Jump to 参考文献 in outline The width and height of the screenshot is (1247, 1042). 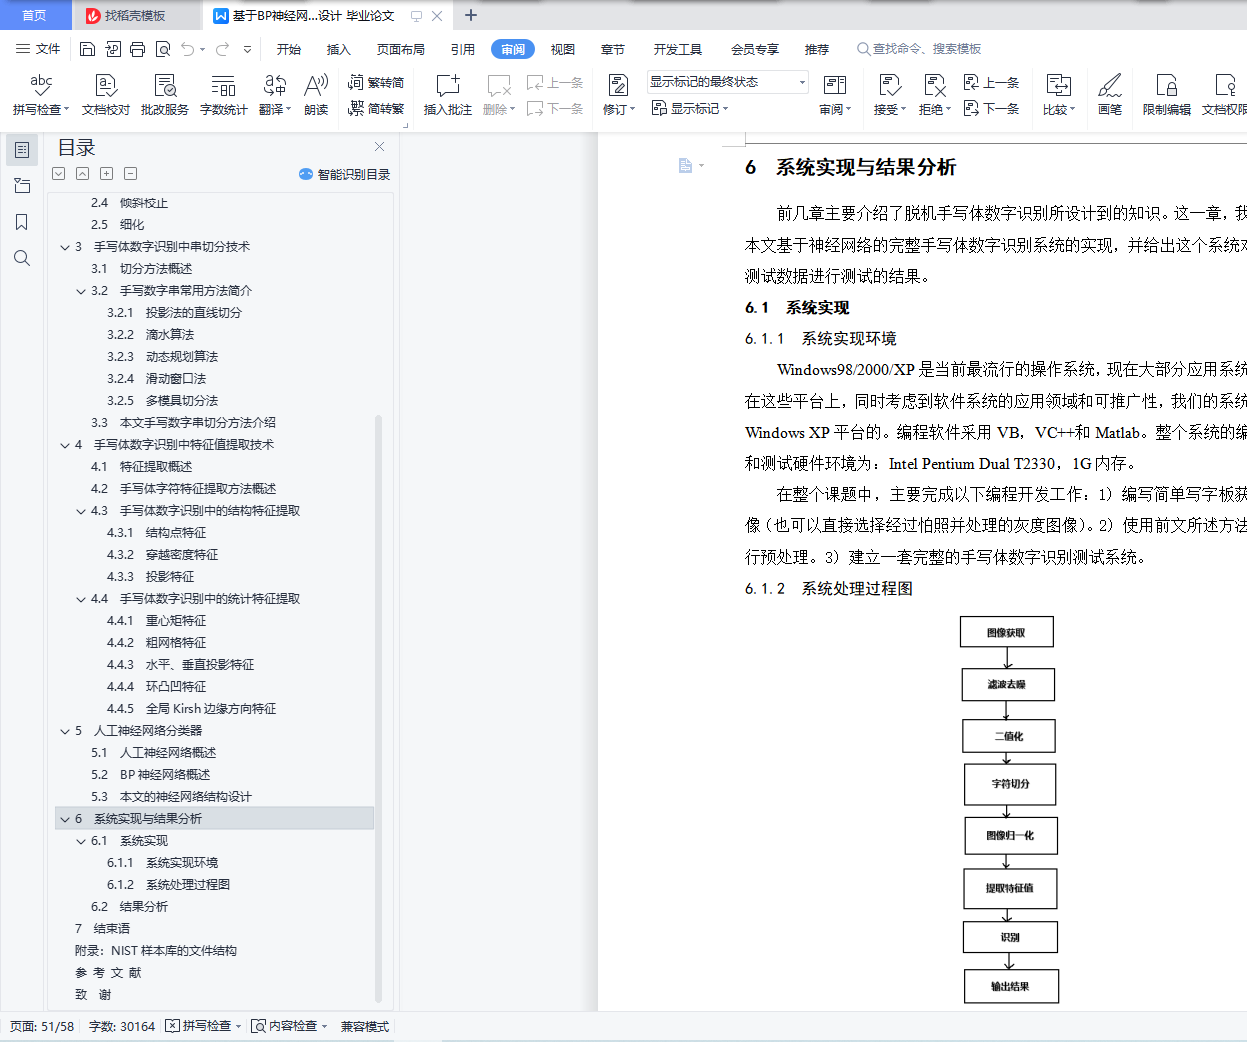click(108, 973)
